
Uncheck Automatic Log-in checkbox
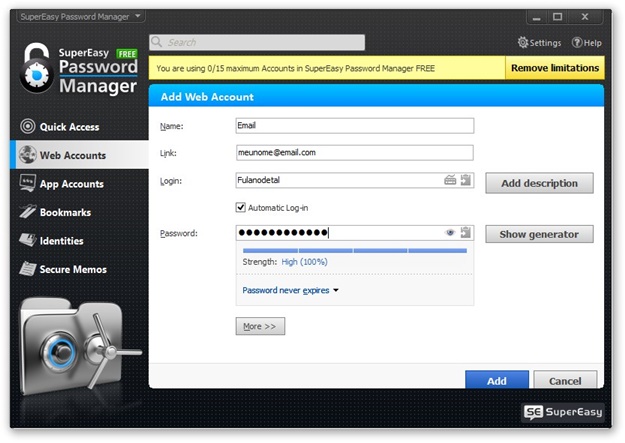[240, 207]
